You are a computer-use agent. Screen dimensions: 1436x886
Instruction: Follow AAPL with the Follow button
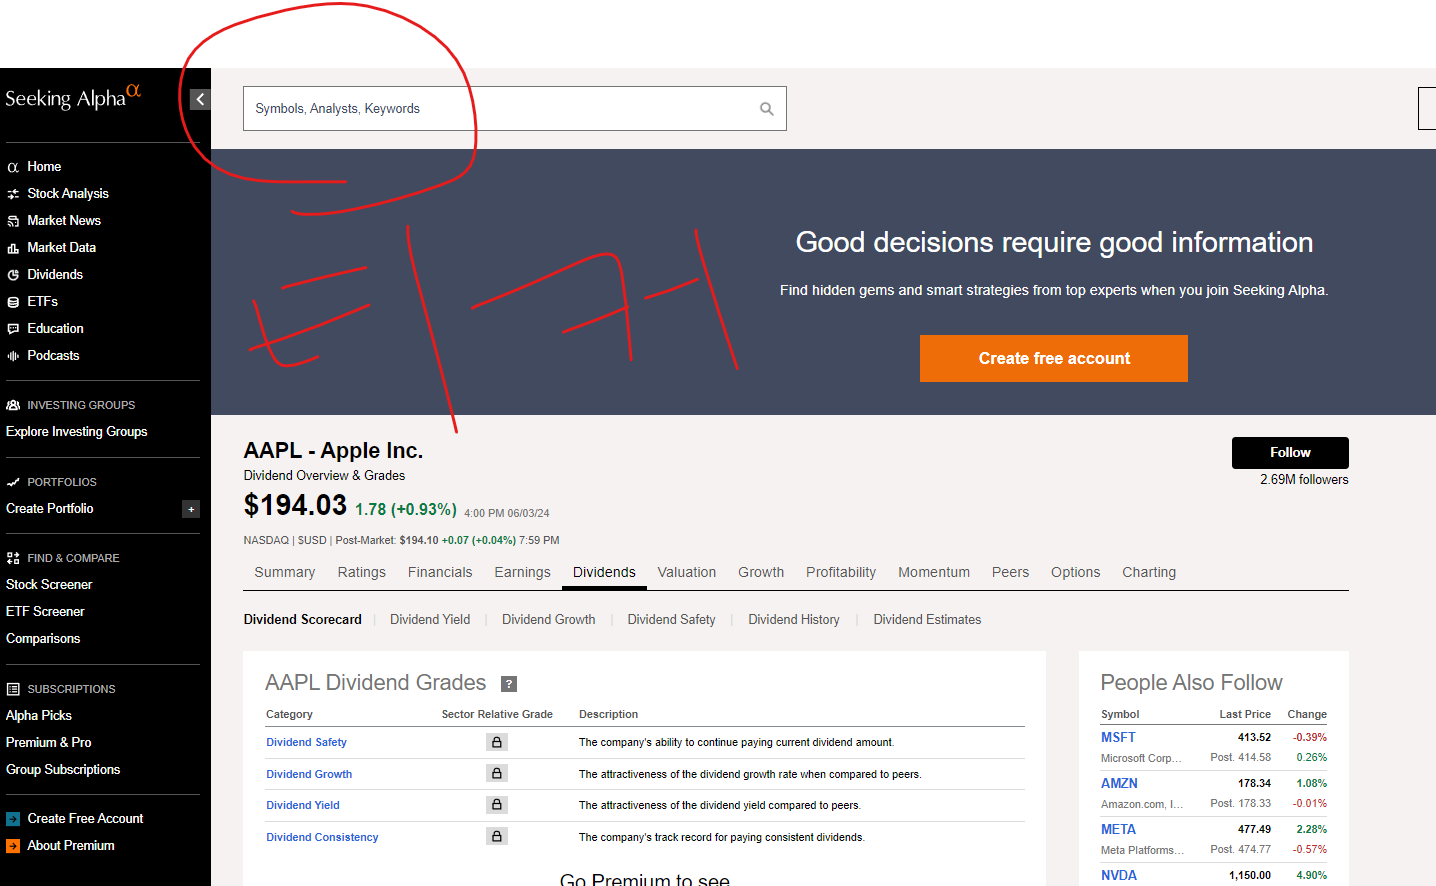[x=1290, y=453]
